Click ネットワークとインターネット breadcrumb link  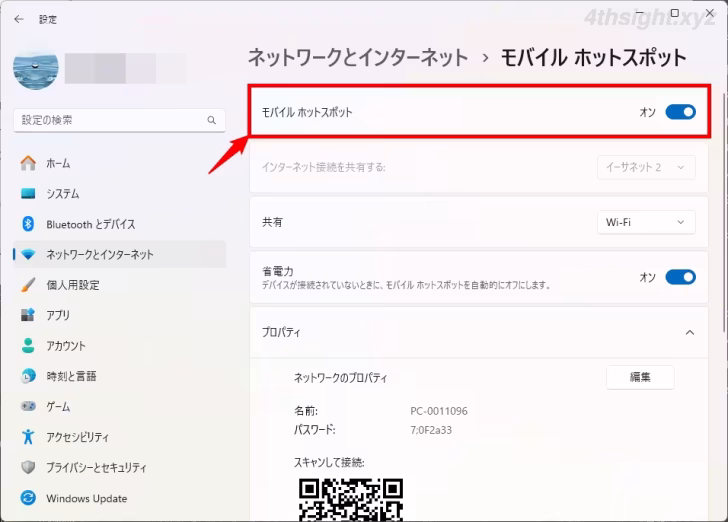point(358,58)
